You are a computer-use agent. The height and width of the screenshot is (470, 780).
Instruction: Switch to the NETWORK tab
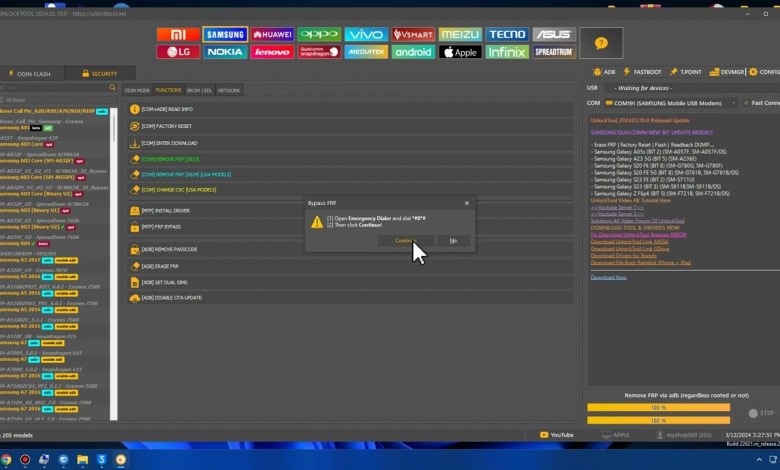click(x=229, y=90)
